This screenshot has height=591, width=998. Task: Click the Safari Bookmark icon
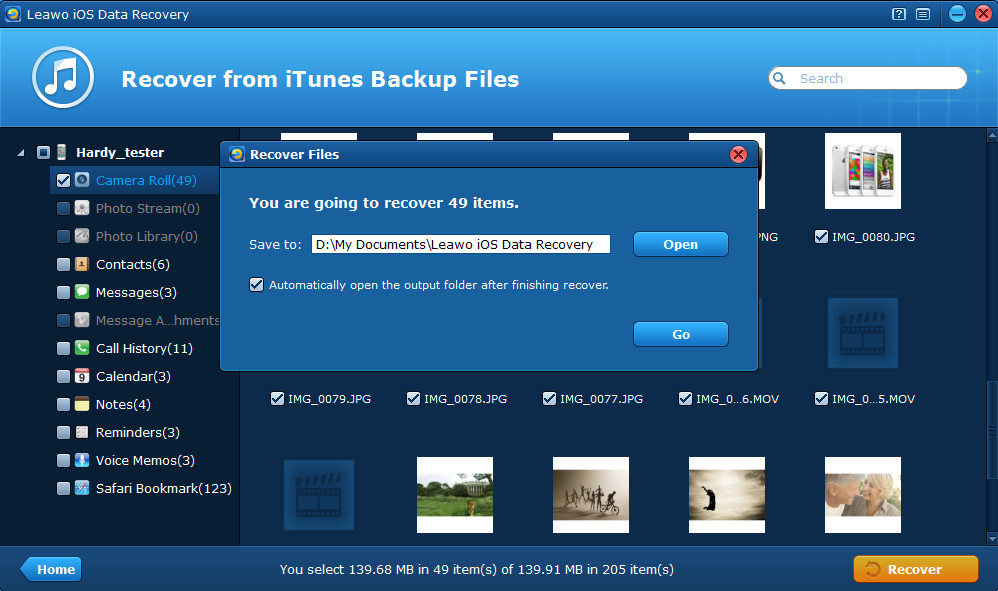[x=82, y=488]
